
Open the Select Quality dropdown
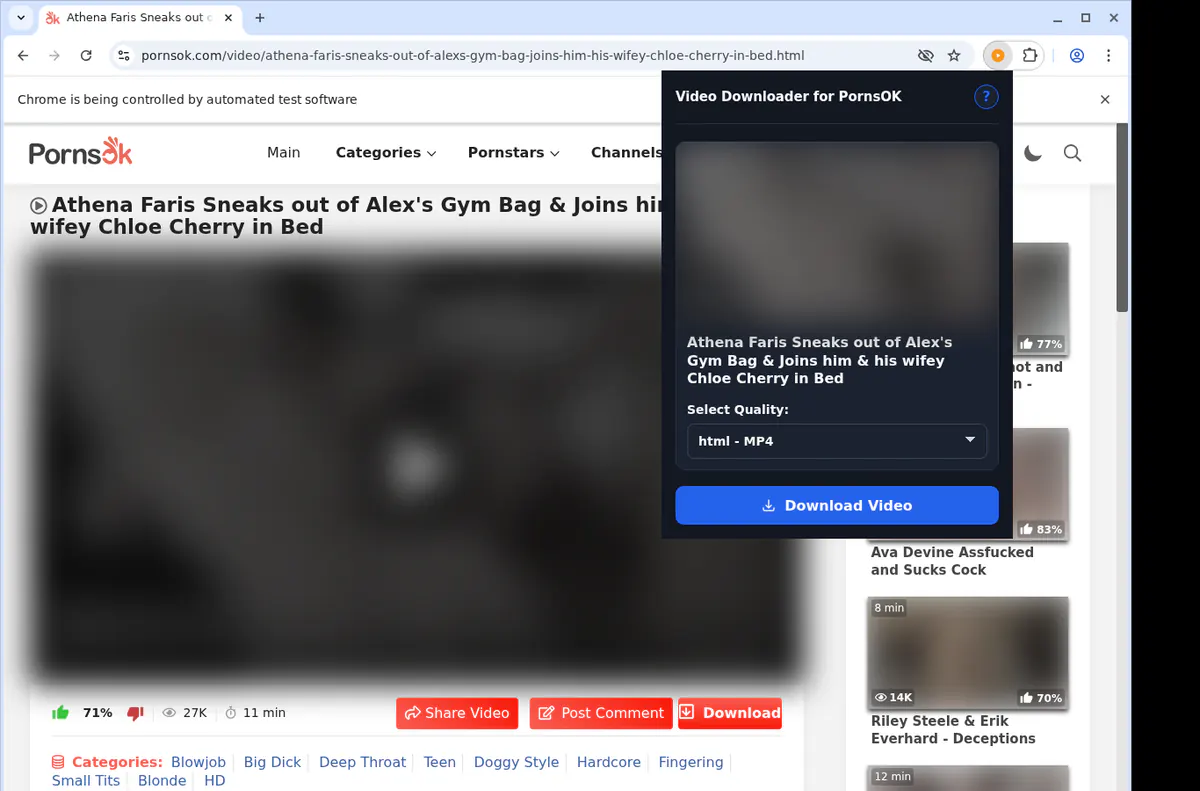pyautogui.click(x=837, y=441)
